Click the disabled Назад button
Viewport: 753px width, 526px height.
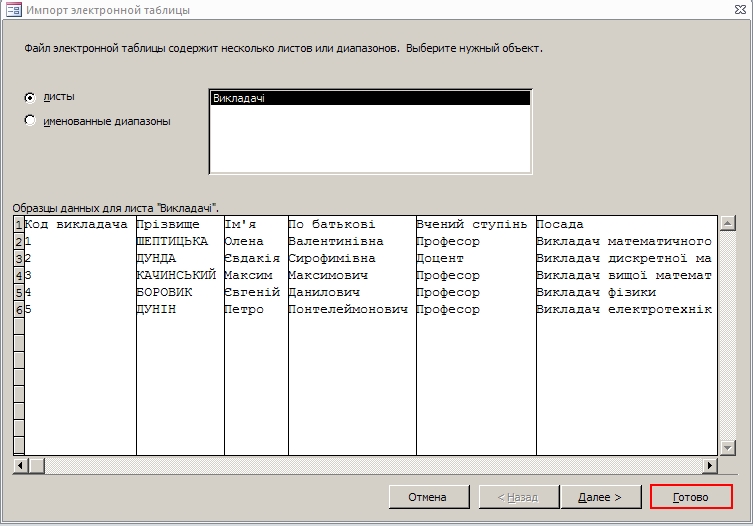519,497
